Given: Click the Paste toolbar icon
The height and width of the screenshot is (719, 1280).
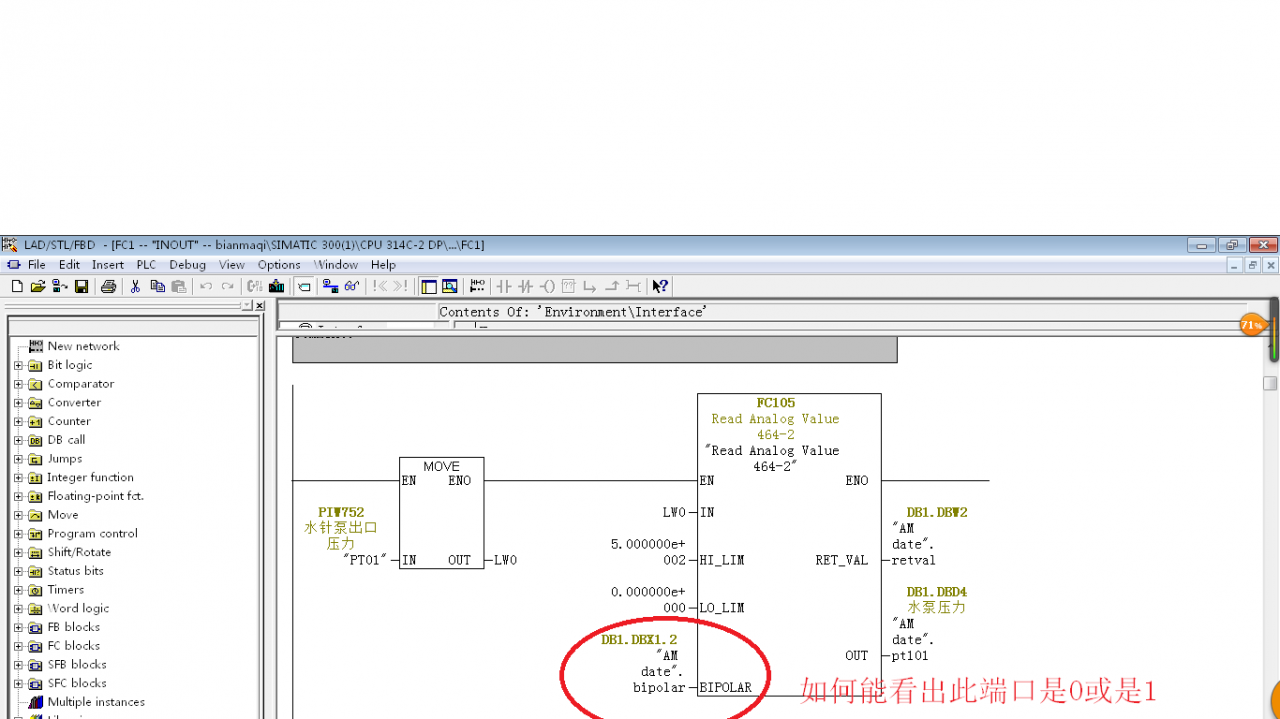Looking at the screenshot, I should click(x=178, y=286).
